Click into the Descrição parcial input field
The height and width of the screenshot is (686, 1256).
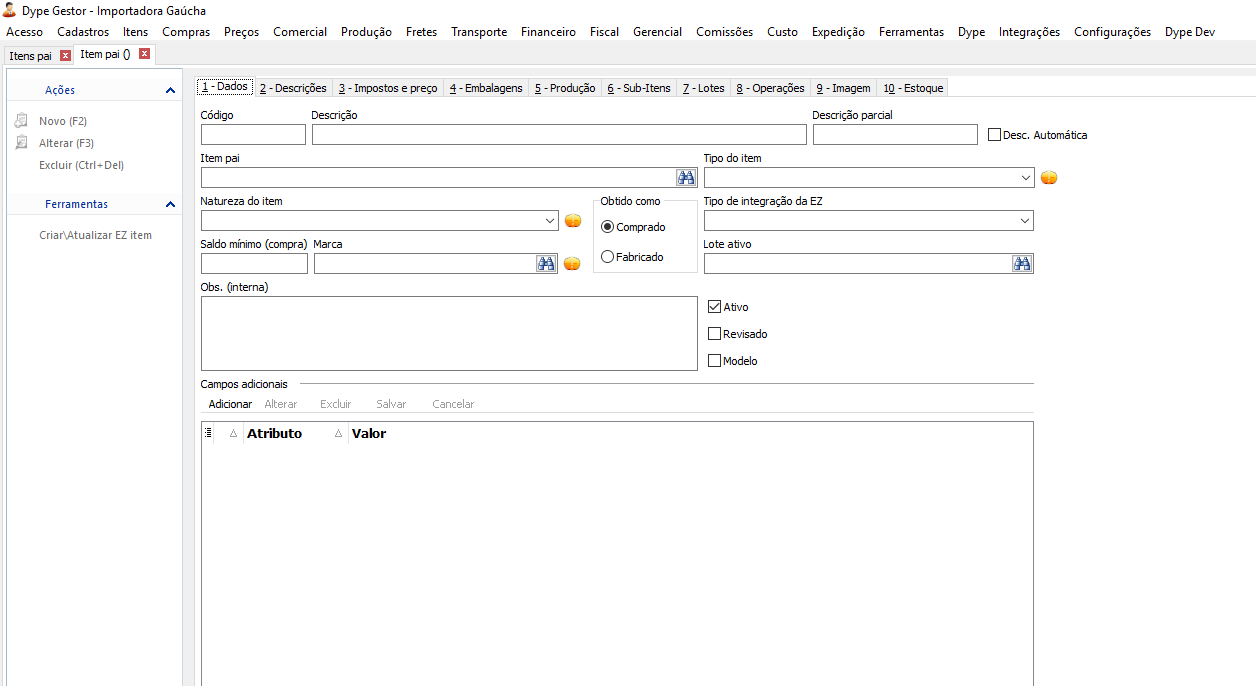tap(895, 135)
